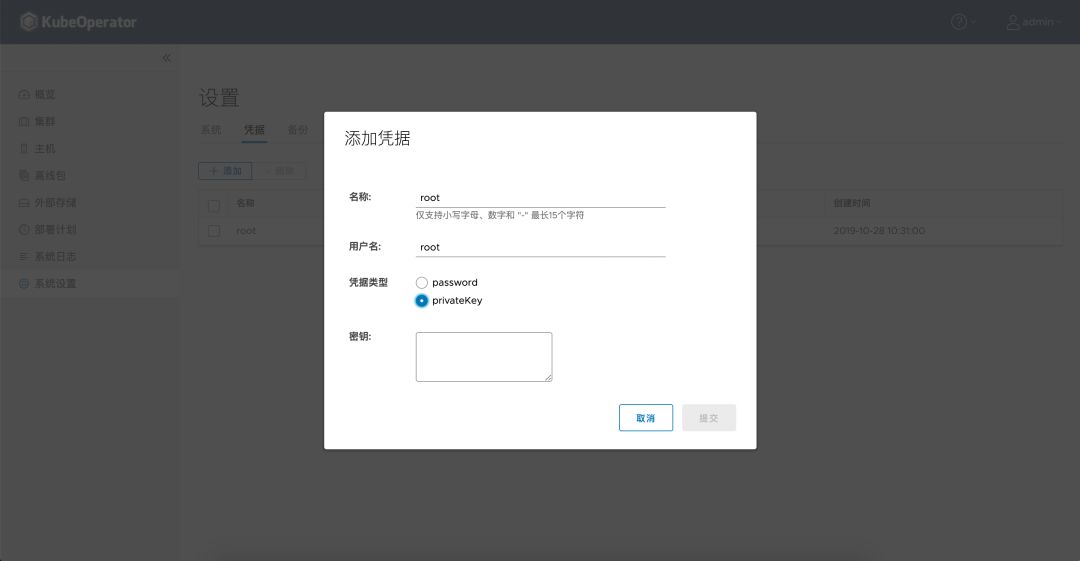Click the 2019-10-28 10:31:00 timestamp cell
Viewport: 1080px width, 561px height.
point(879,231)
